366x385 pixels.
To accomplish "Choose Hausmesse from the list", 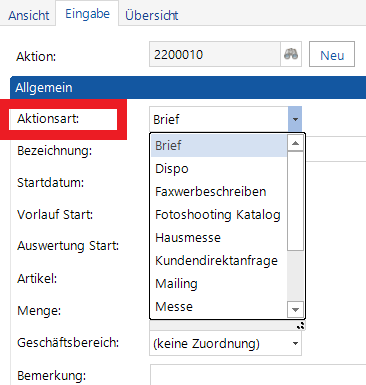I will coord(219,238).
